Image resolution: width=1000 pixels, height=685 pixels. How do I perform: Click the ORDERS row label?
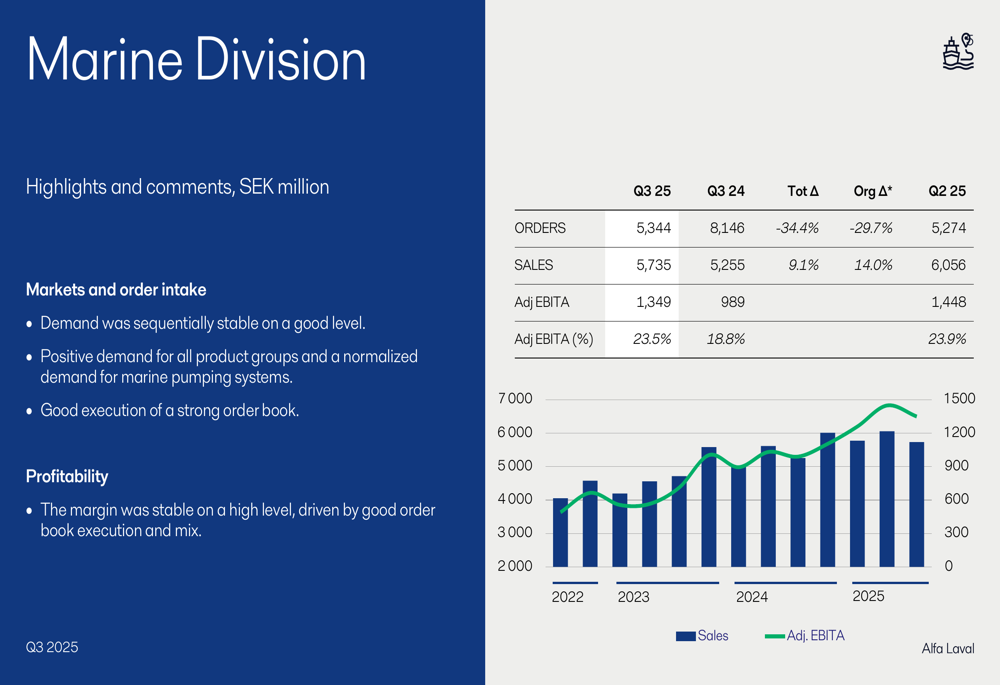point(540,228)
